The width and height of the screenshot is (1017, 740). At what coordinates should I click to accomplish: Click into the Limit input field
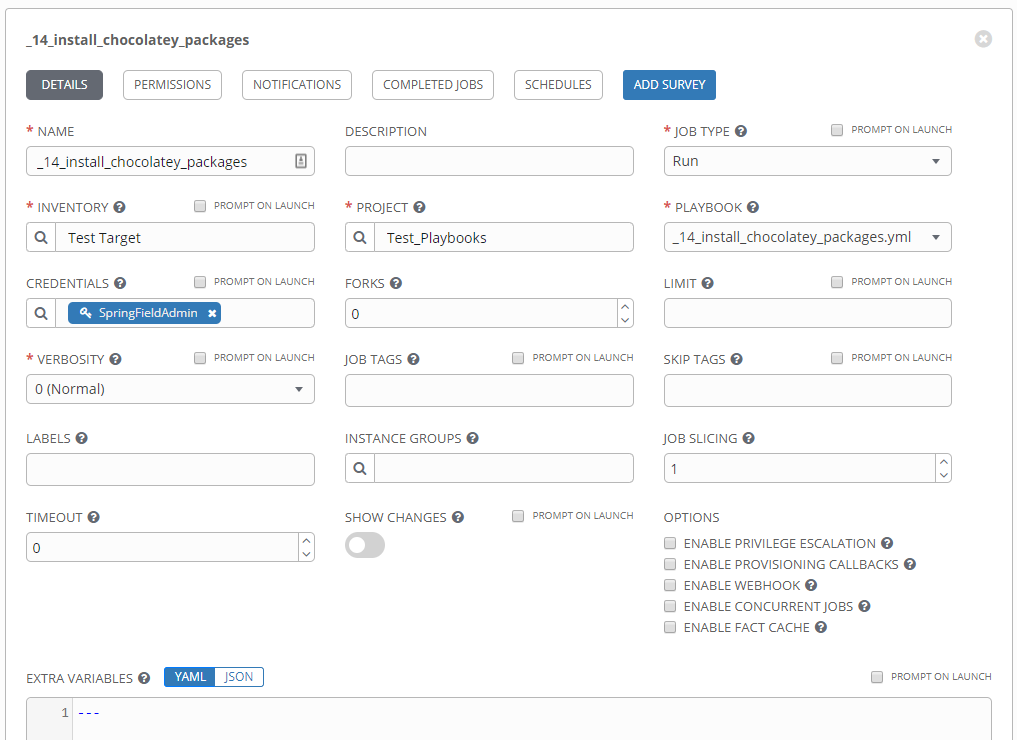(x=808, y=313)
